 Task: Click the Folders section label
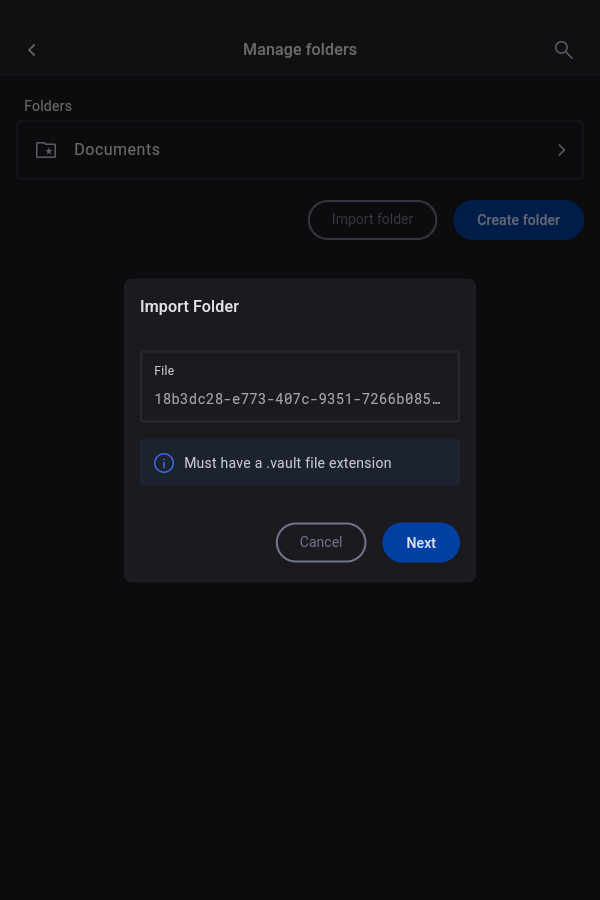[x=48, y=106]
